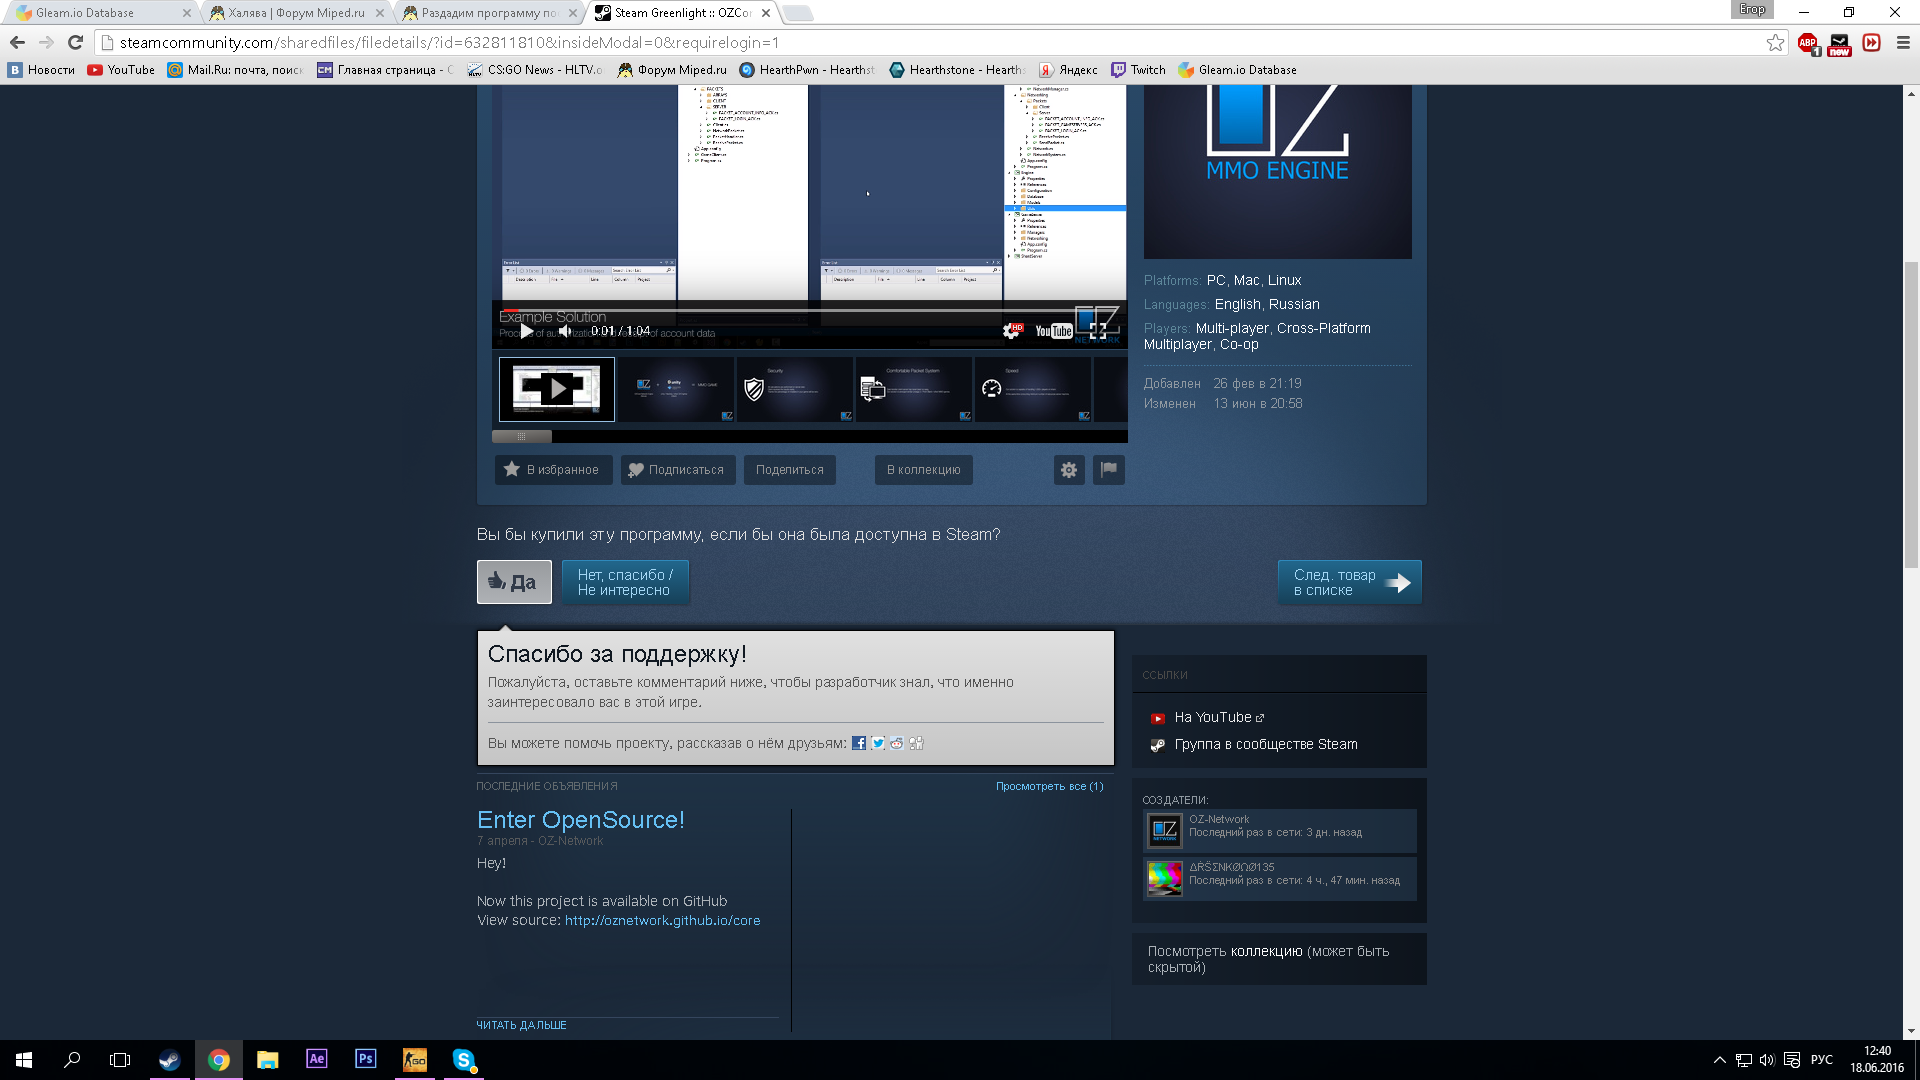Screen dimensions: 1920x1080
Task: Click ЧИТАТЬ ДАЛЬШЕ to read more
Action: 521,1025
